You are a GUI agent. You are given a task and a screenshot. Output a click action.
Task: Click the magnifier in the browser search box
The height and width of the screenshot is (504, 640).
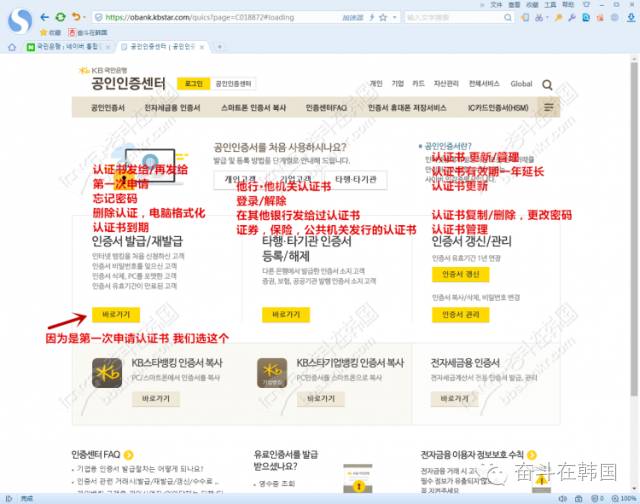coord(508,18)
